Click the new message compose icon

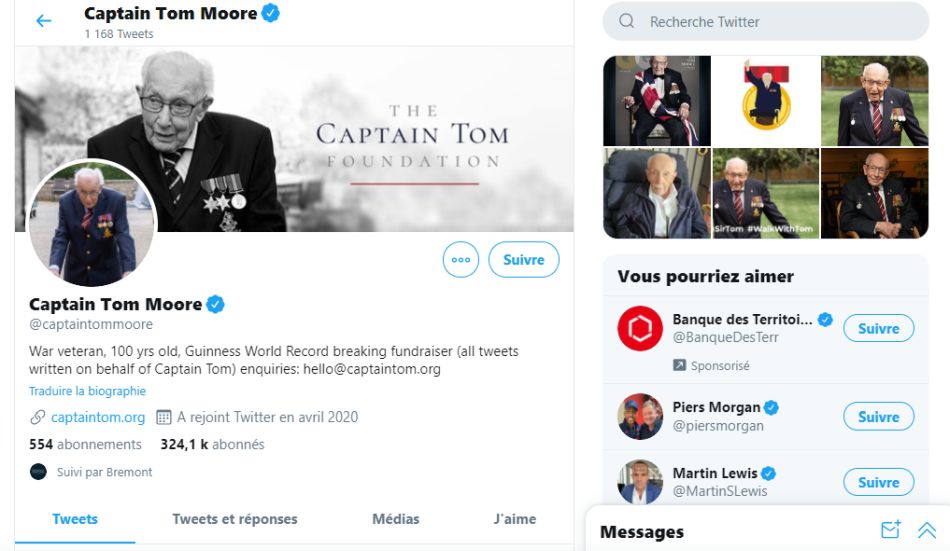(890, 531)
